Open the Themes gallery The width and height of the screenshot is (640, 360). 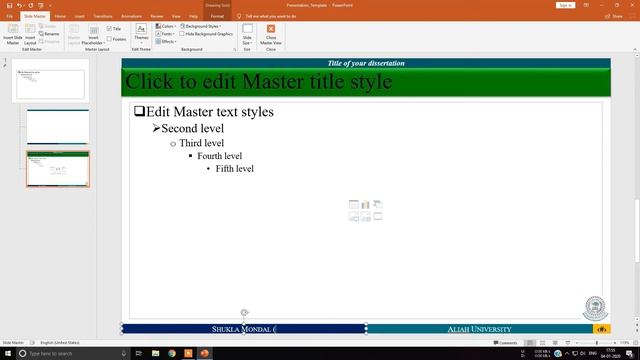coord(141,34)
